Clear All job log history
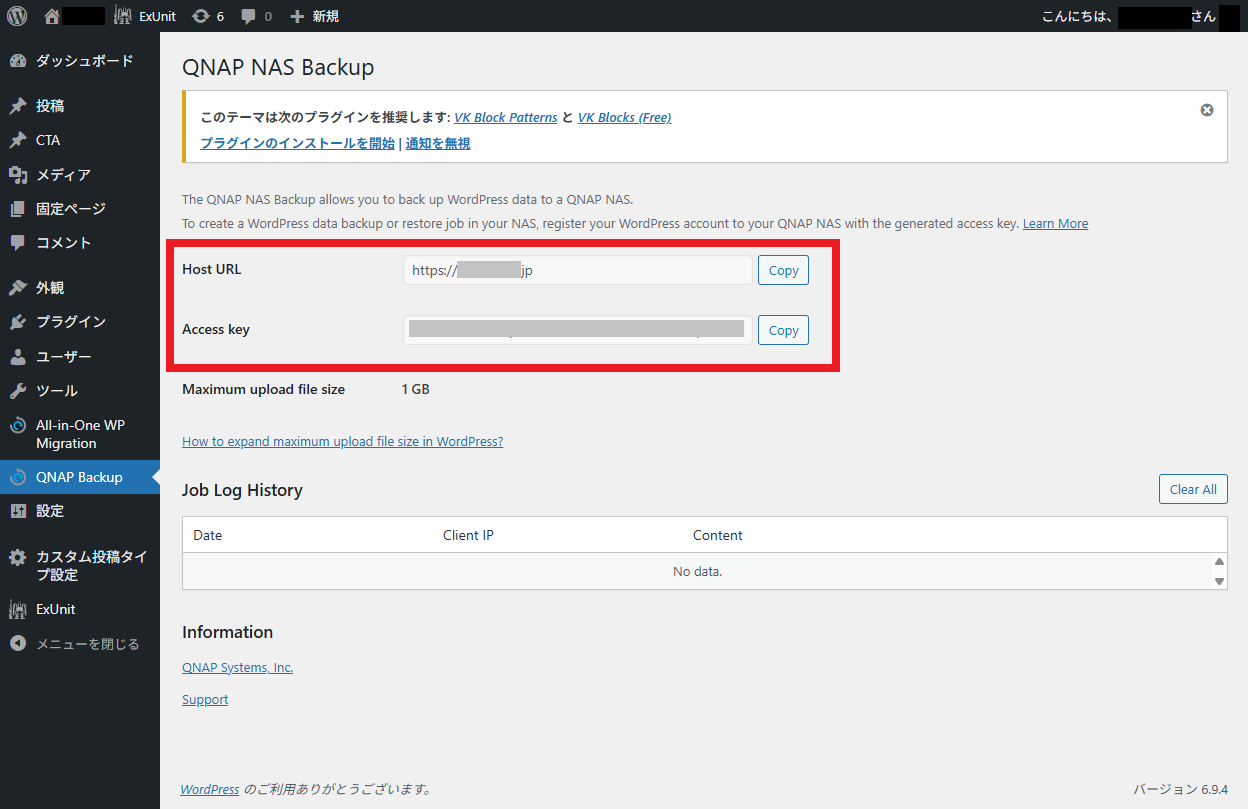This screenshot has height=809, width=1248. tap(1193, 489)
